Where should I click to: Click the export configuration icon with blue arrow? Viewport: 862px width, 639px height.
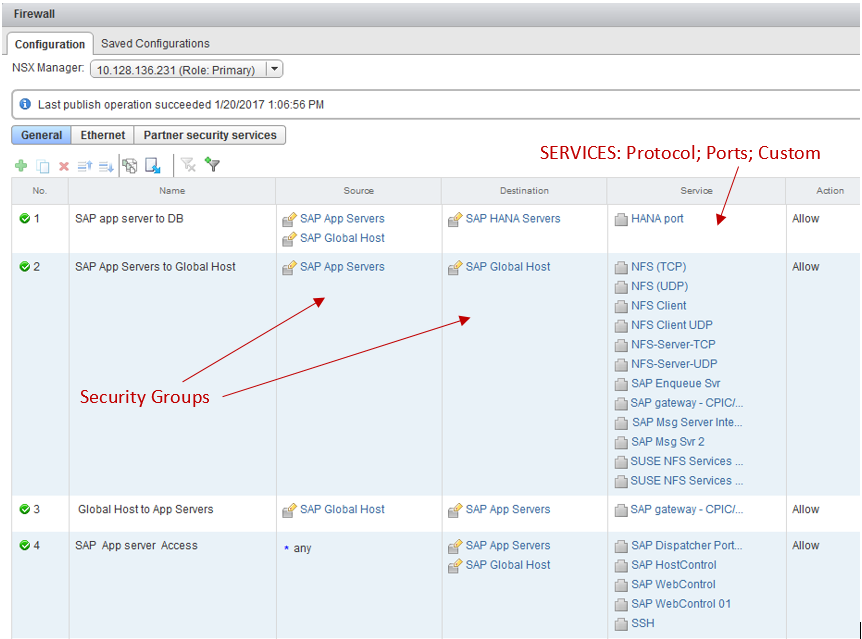[x=153, y=165]
